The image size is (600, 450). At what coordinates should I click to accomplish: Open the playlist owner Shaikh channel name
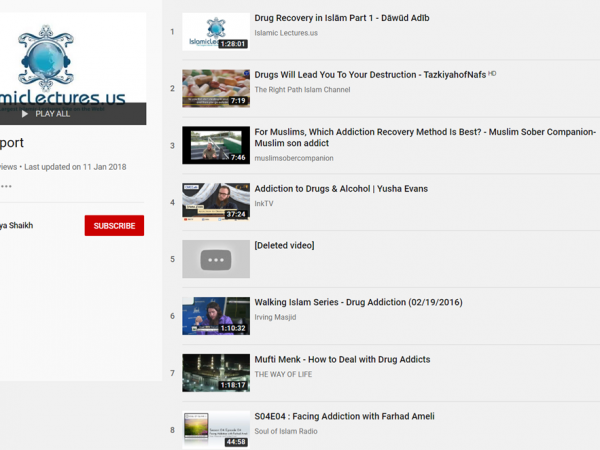(x=16, y=225)
